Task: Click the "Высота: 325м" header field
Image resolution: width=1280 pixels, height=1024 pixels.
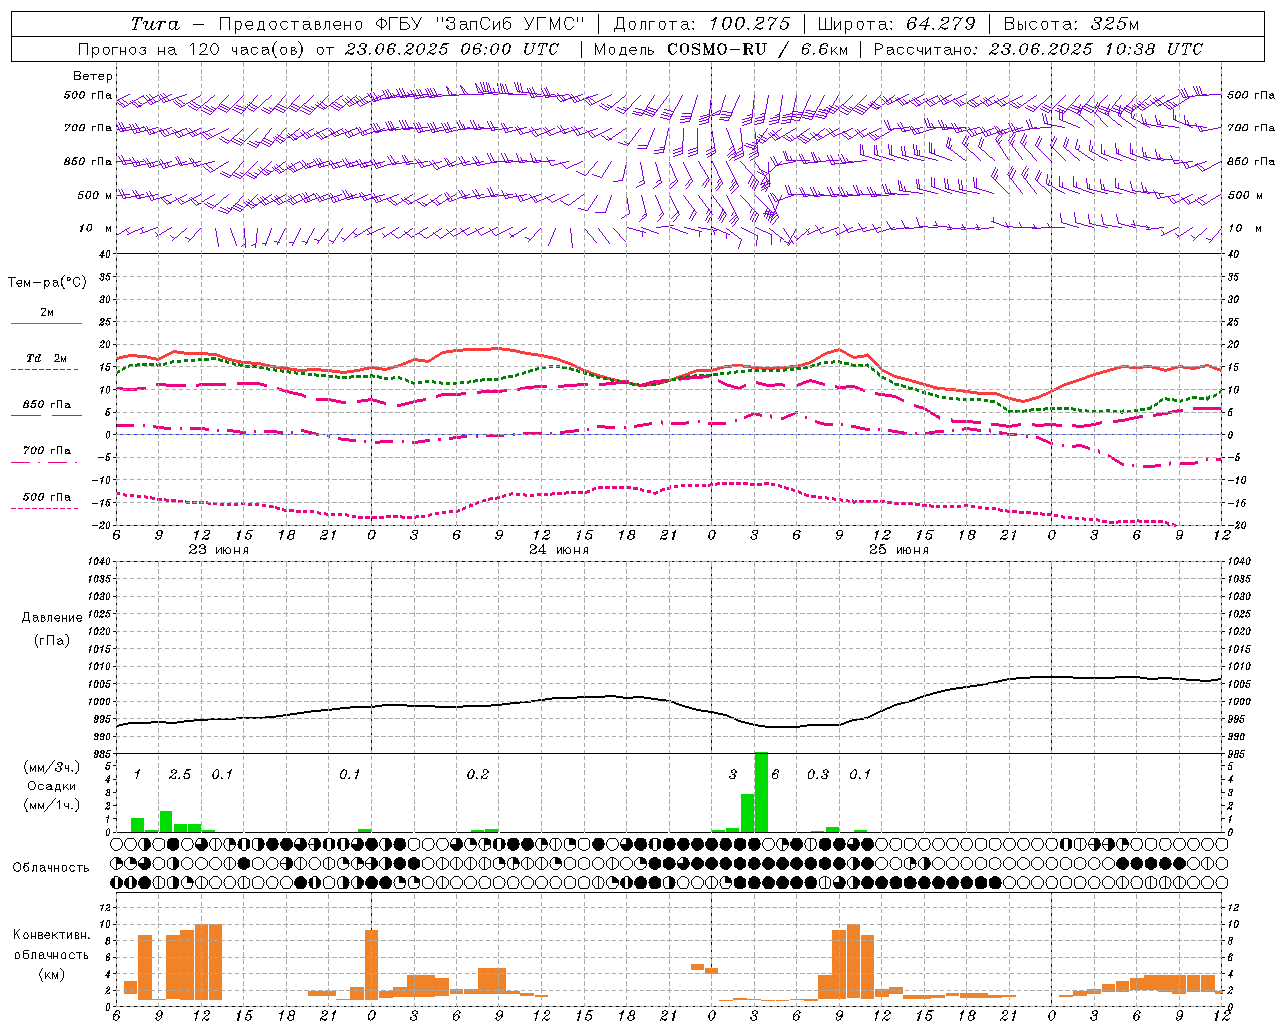Action: click(x=1071, y=24)
